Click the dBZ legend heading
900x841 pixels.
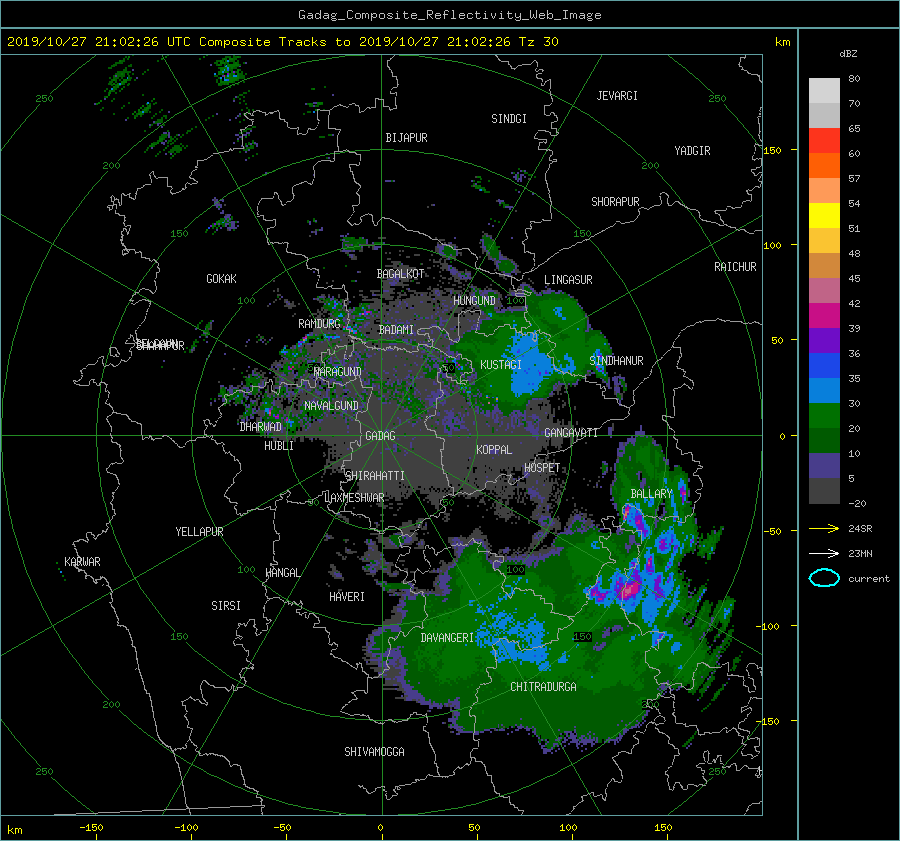point(848,53)
